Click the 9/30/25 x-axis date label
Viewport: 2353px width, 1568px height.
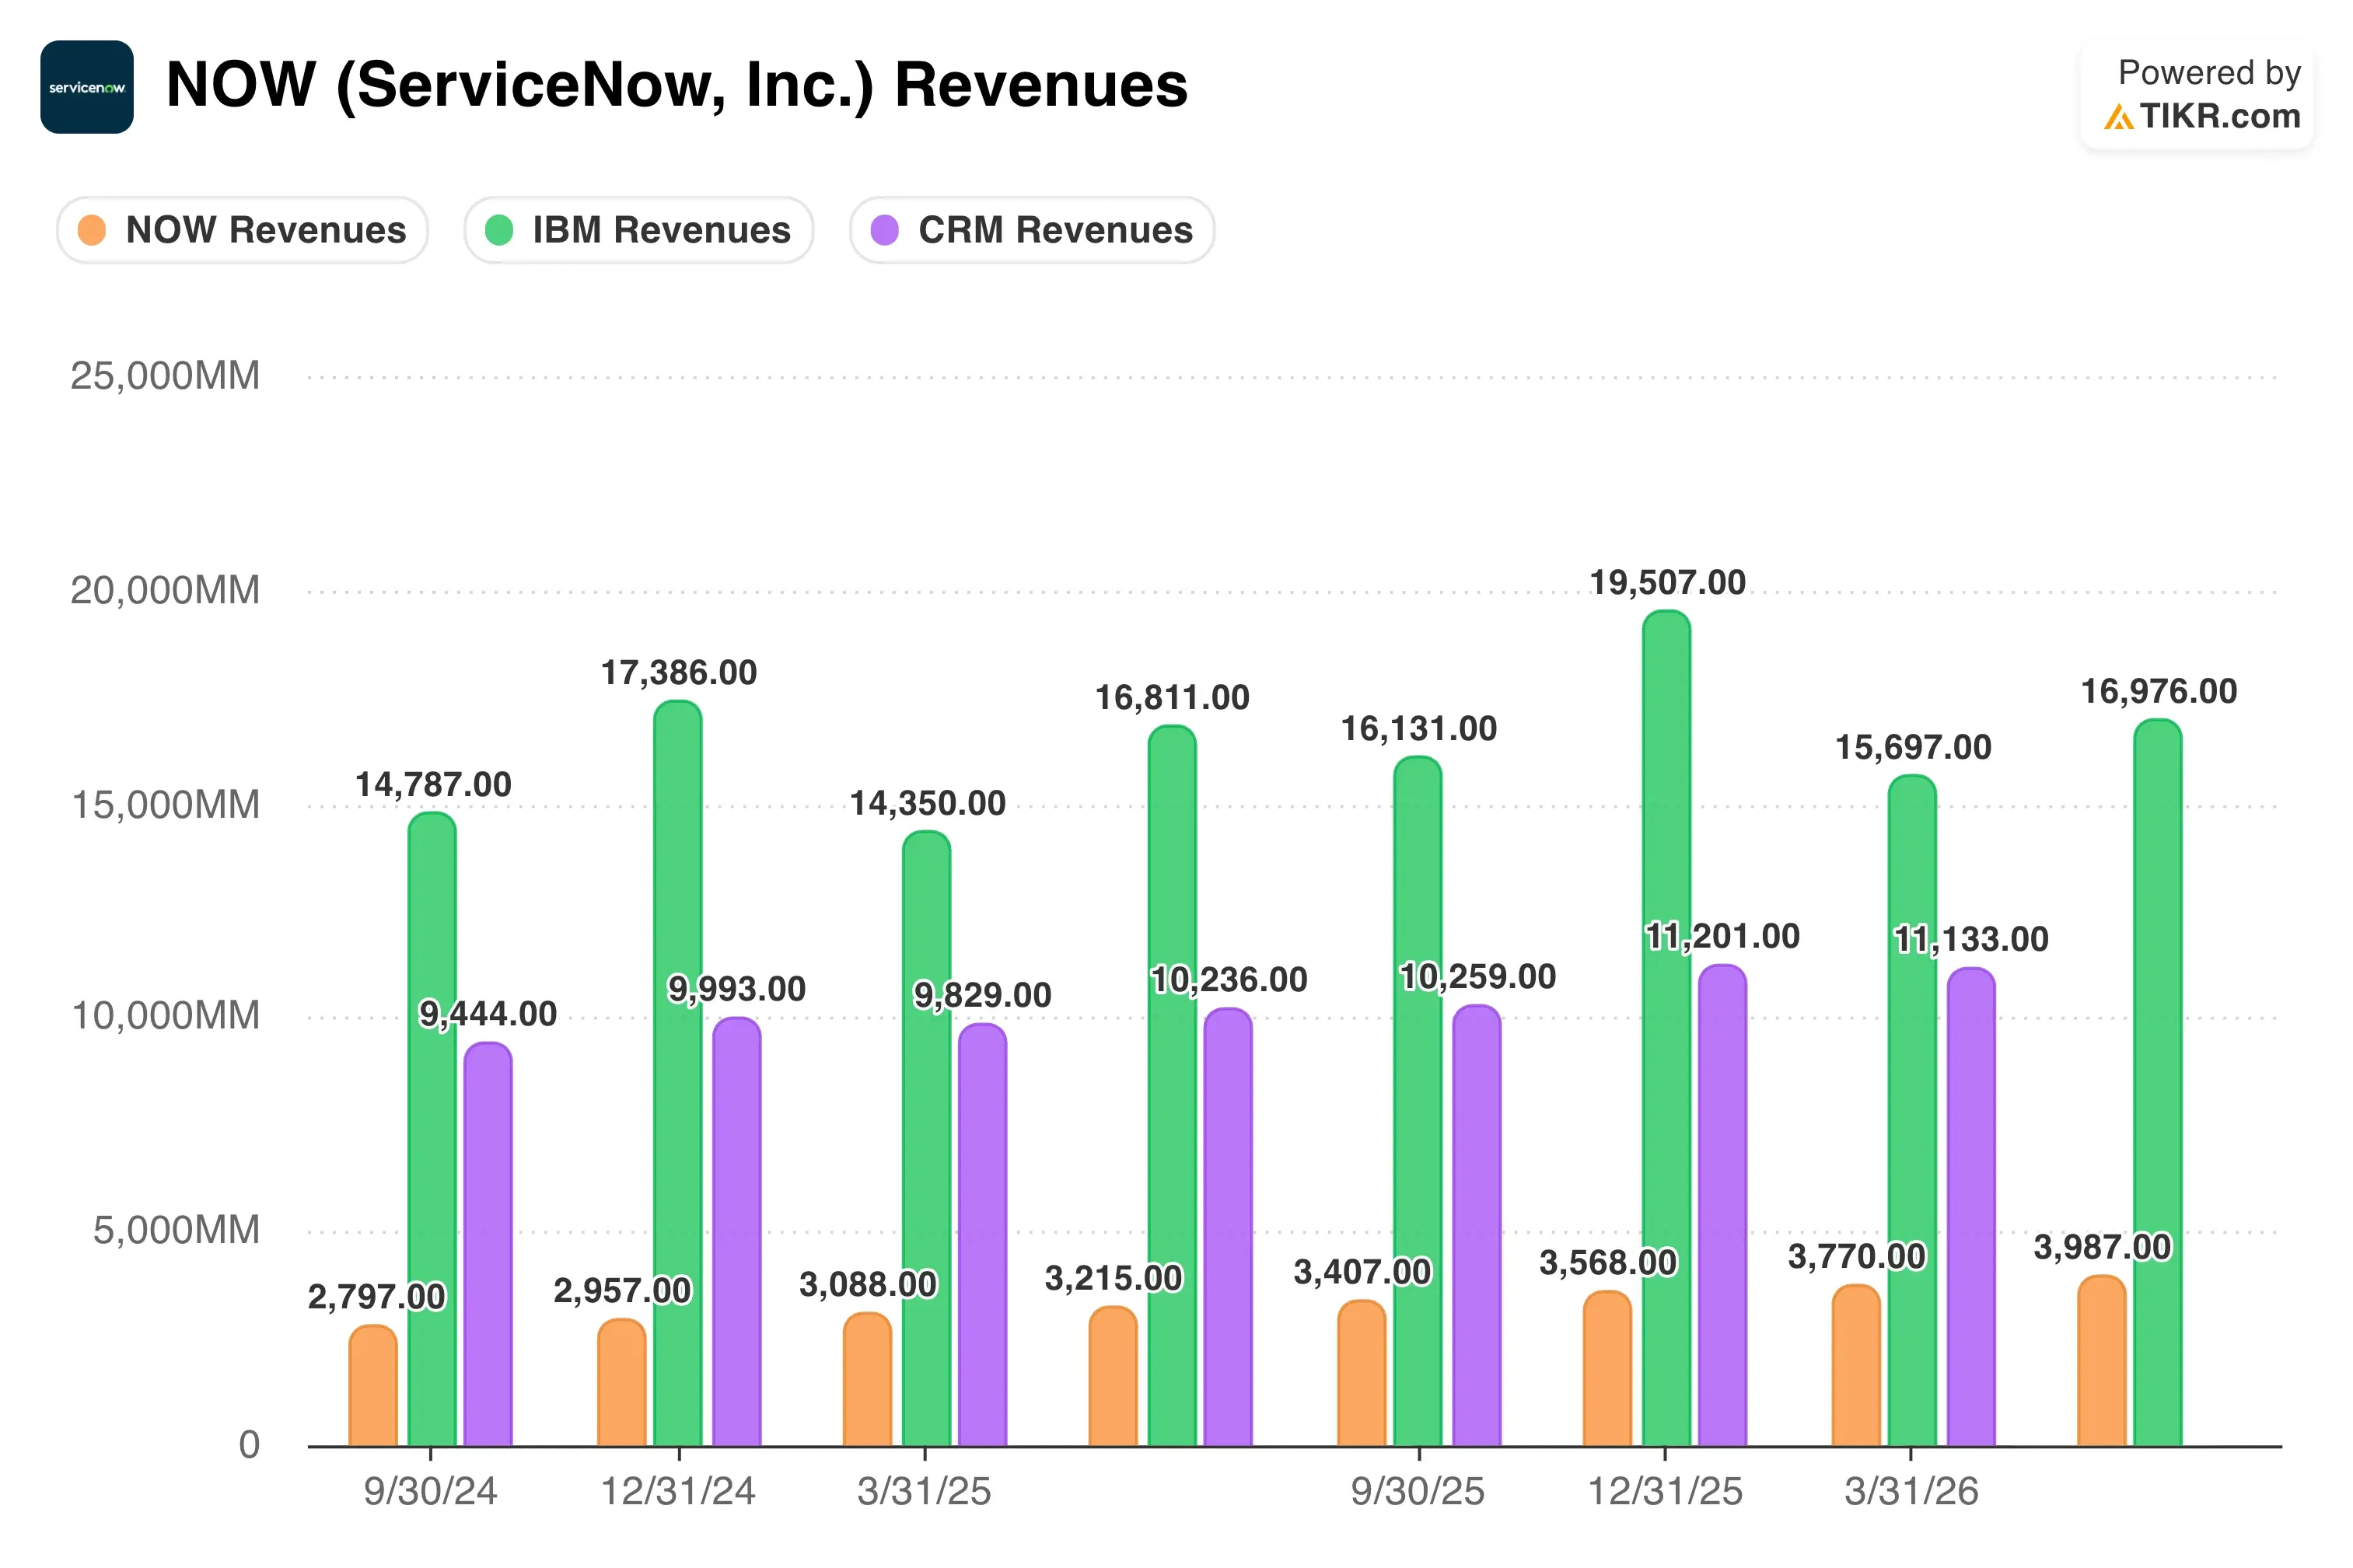pyautogui.click(x=1418, y=1492)
